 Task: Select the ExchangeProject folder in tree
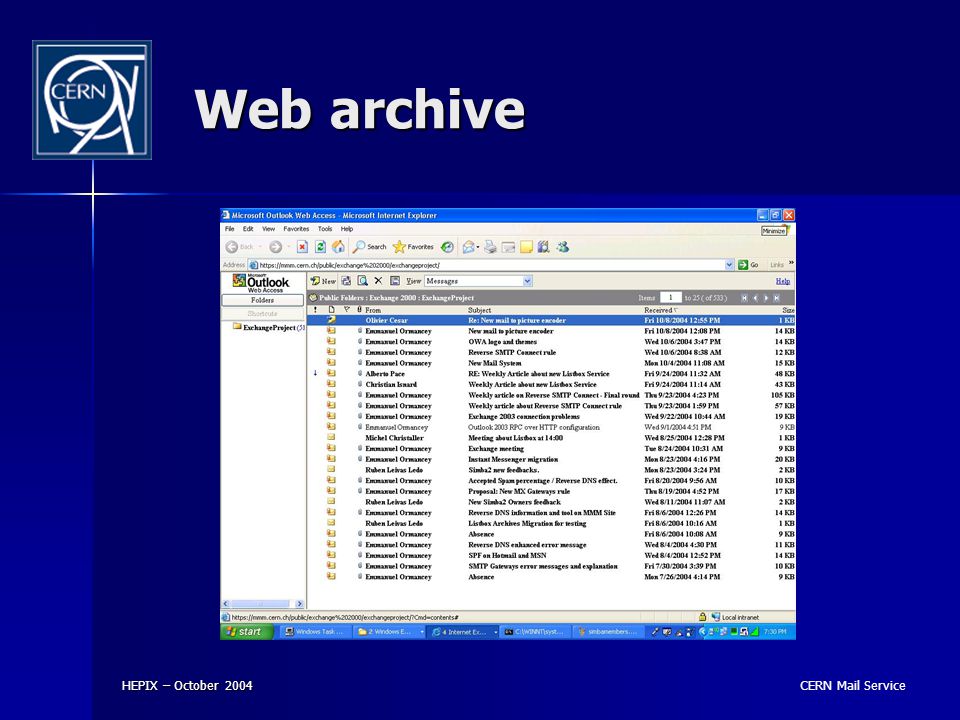pos(269,328)
